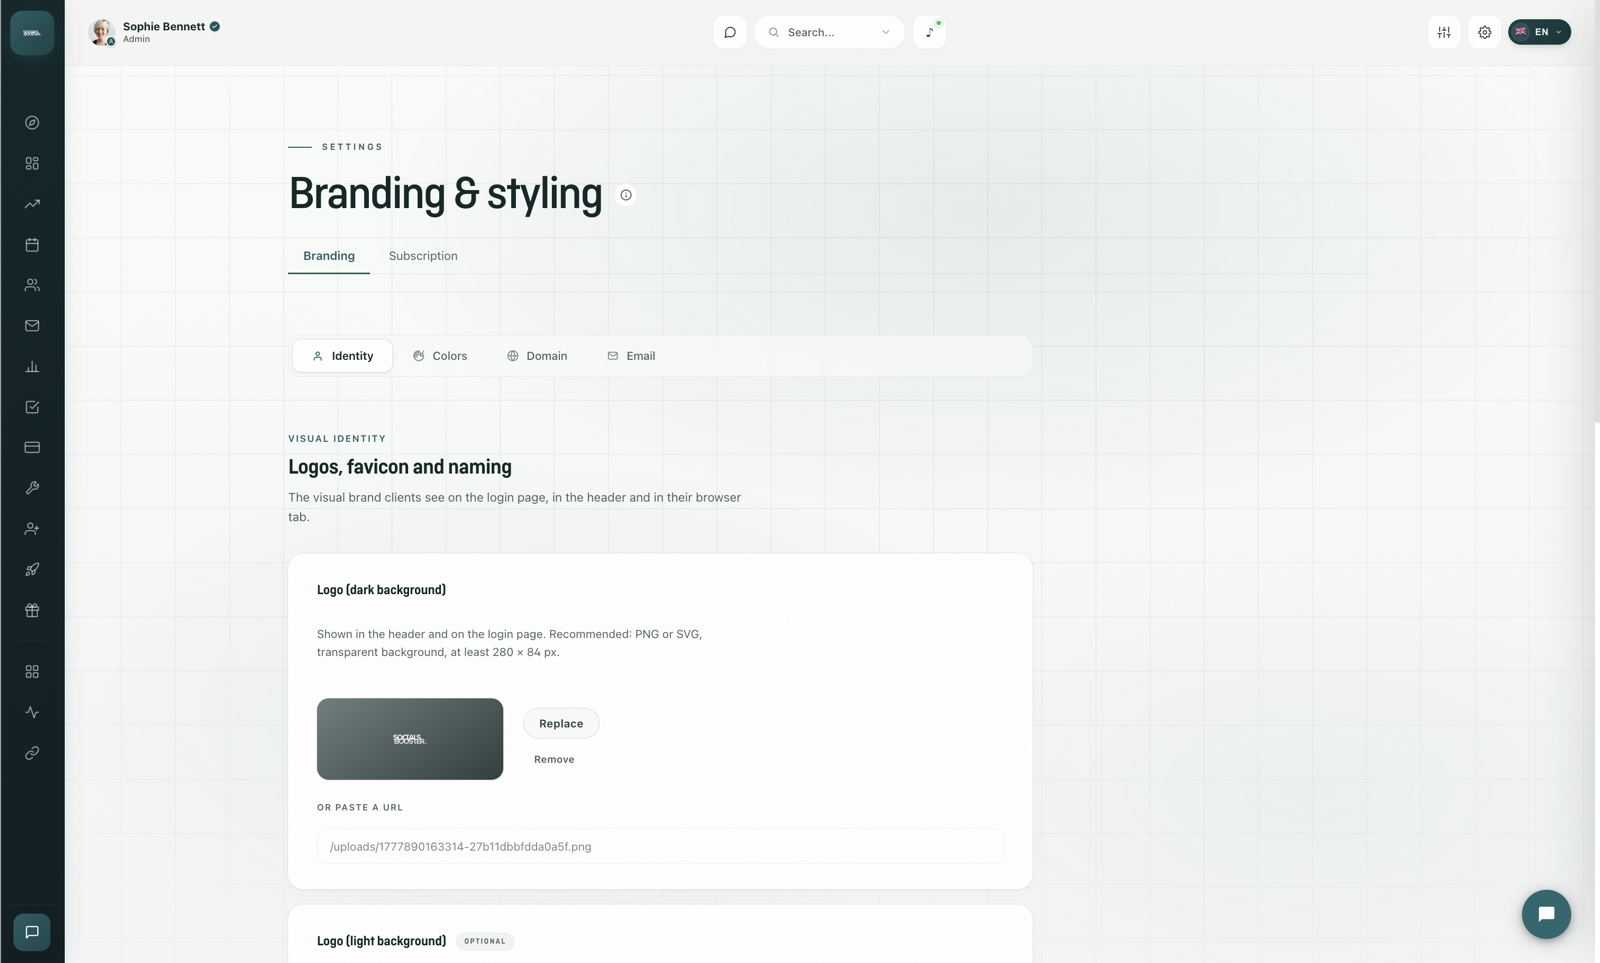Click the dark background logo preview thumbnail
Viewport: 1600px width, 963px height.
coord(410,739)
